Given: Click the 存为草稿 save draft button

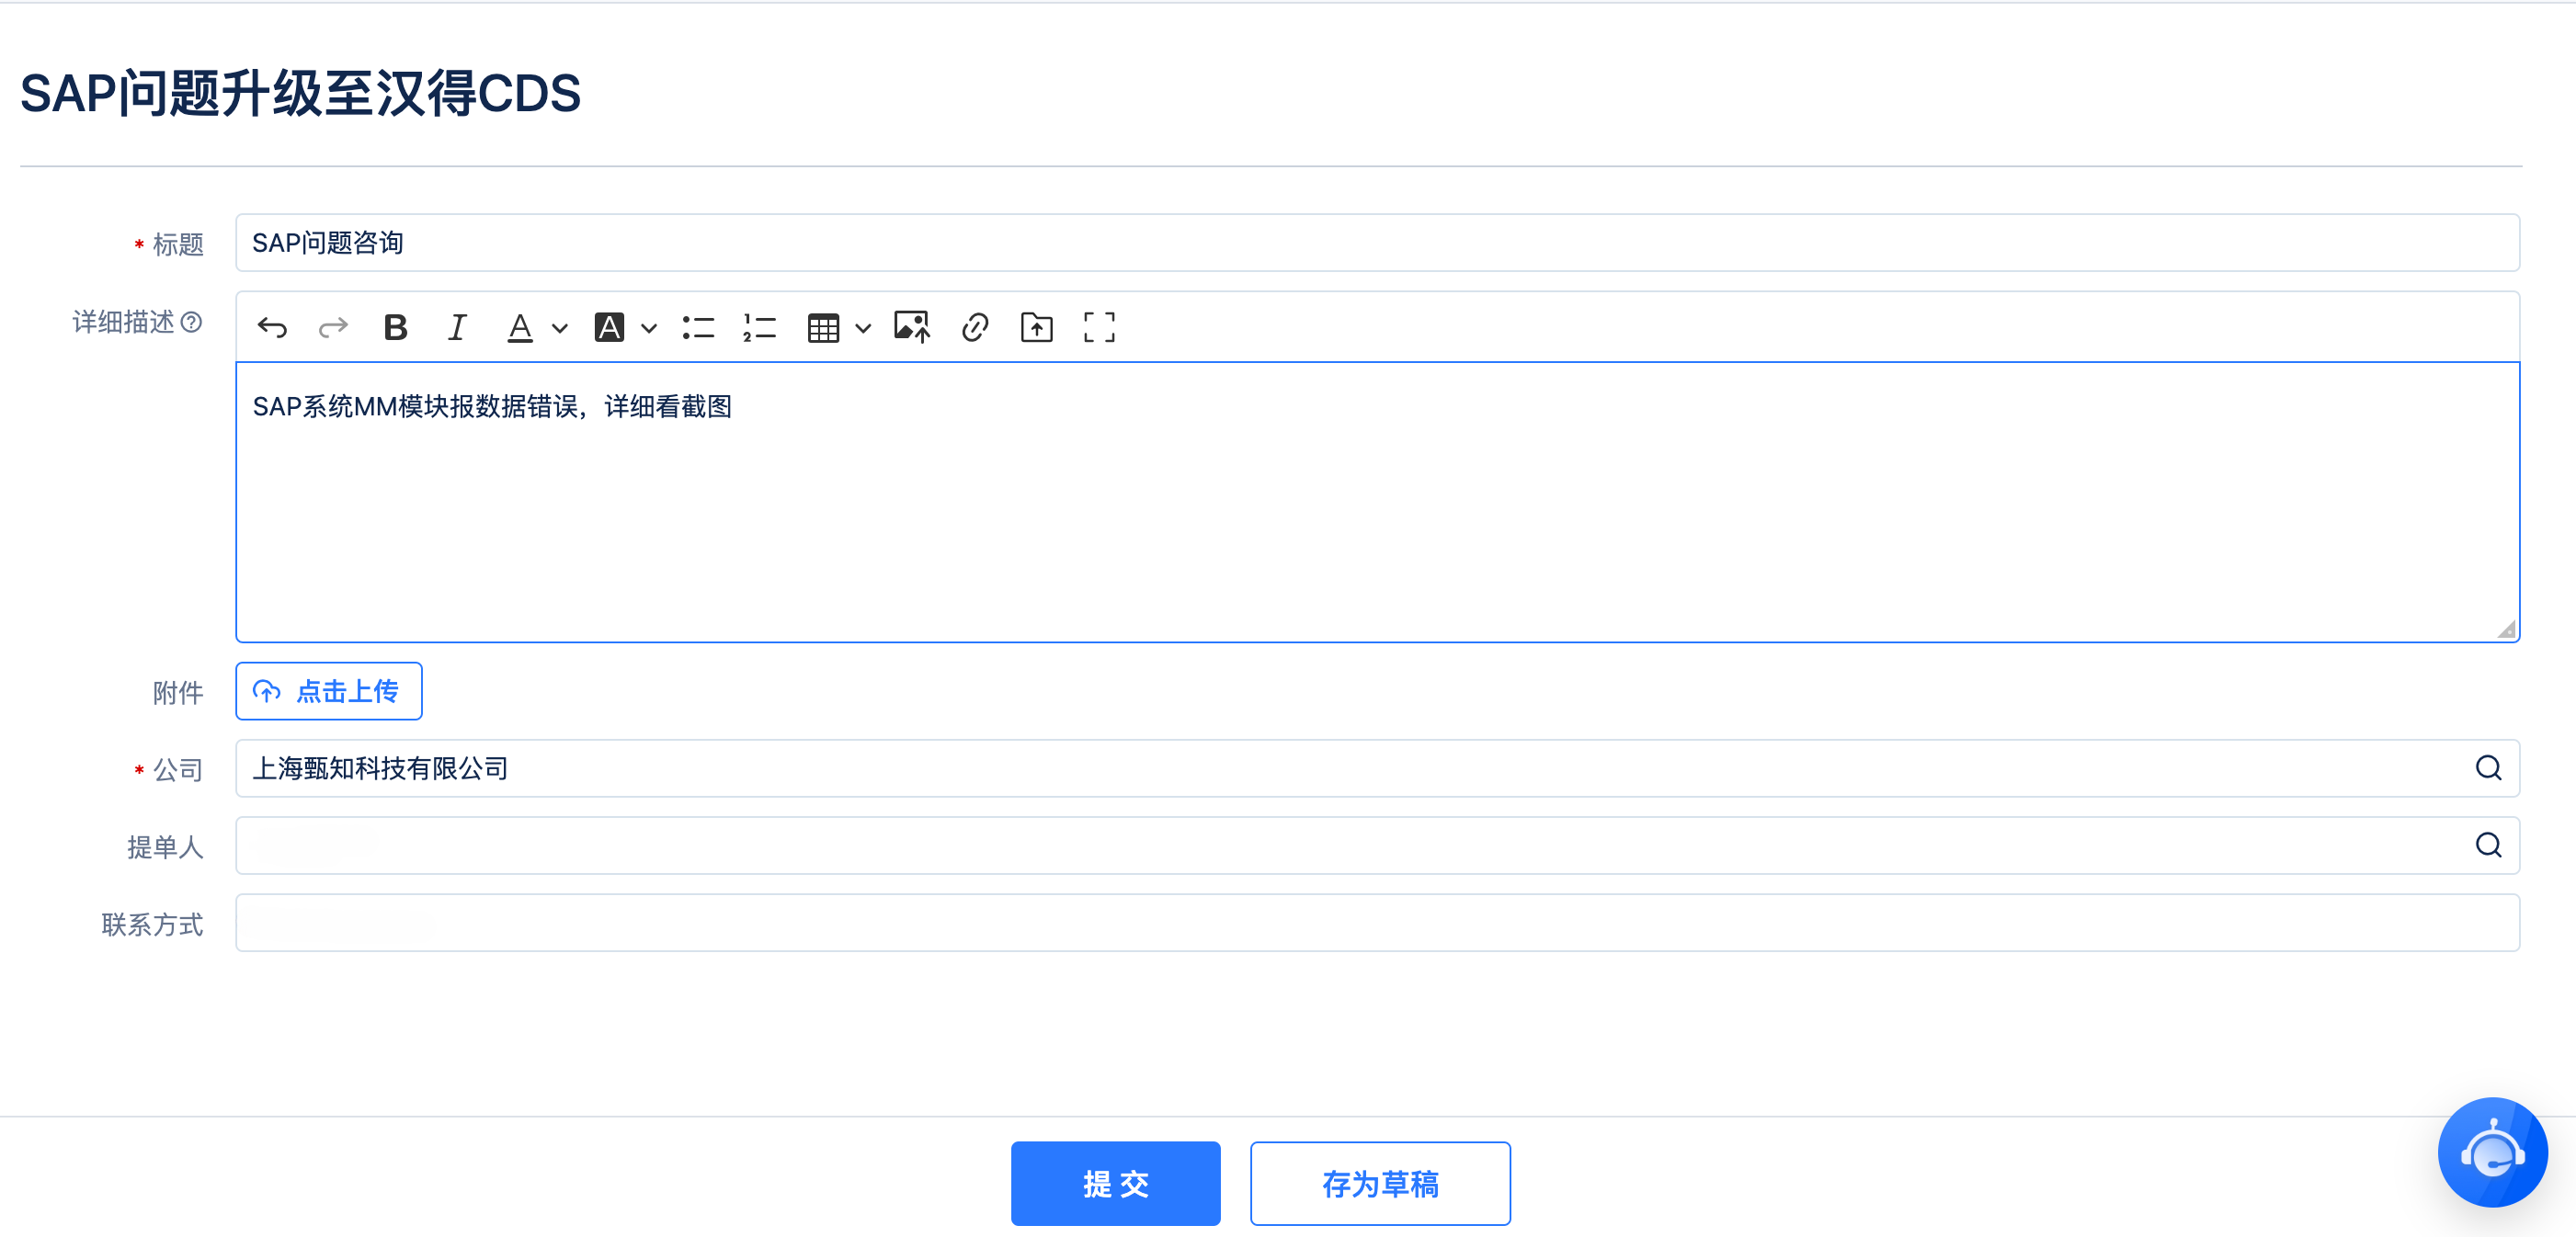Looking at the screenshot, I should [1379, 1183].
